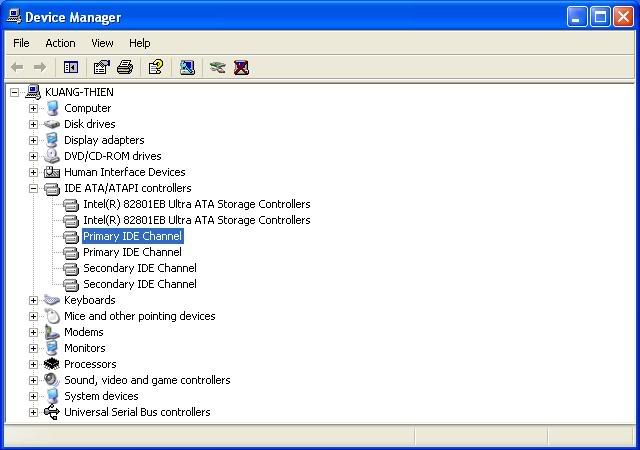Click the Uninstall device red X icon

(241, 67)
